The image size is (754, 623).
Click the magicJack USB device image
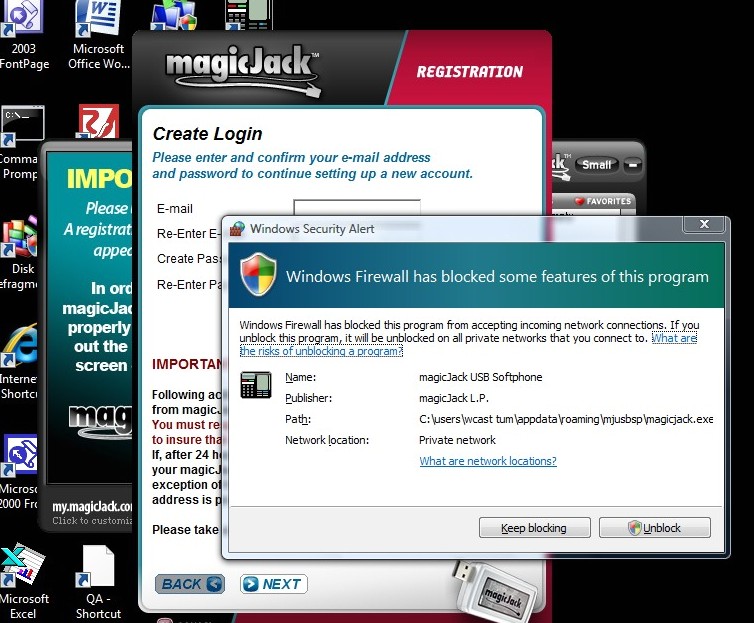(494, 591)
